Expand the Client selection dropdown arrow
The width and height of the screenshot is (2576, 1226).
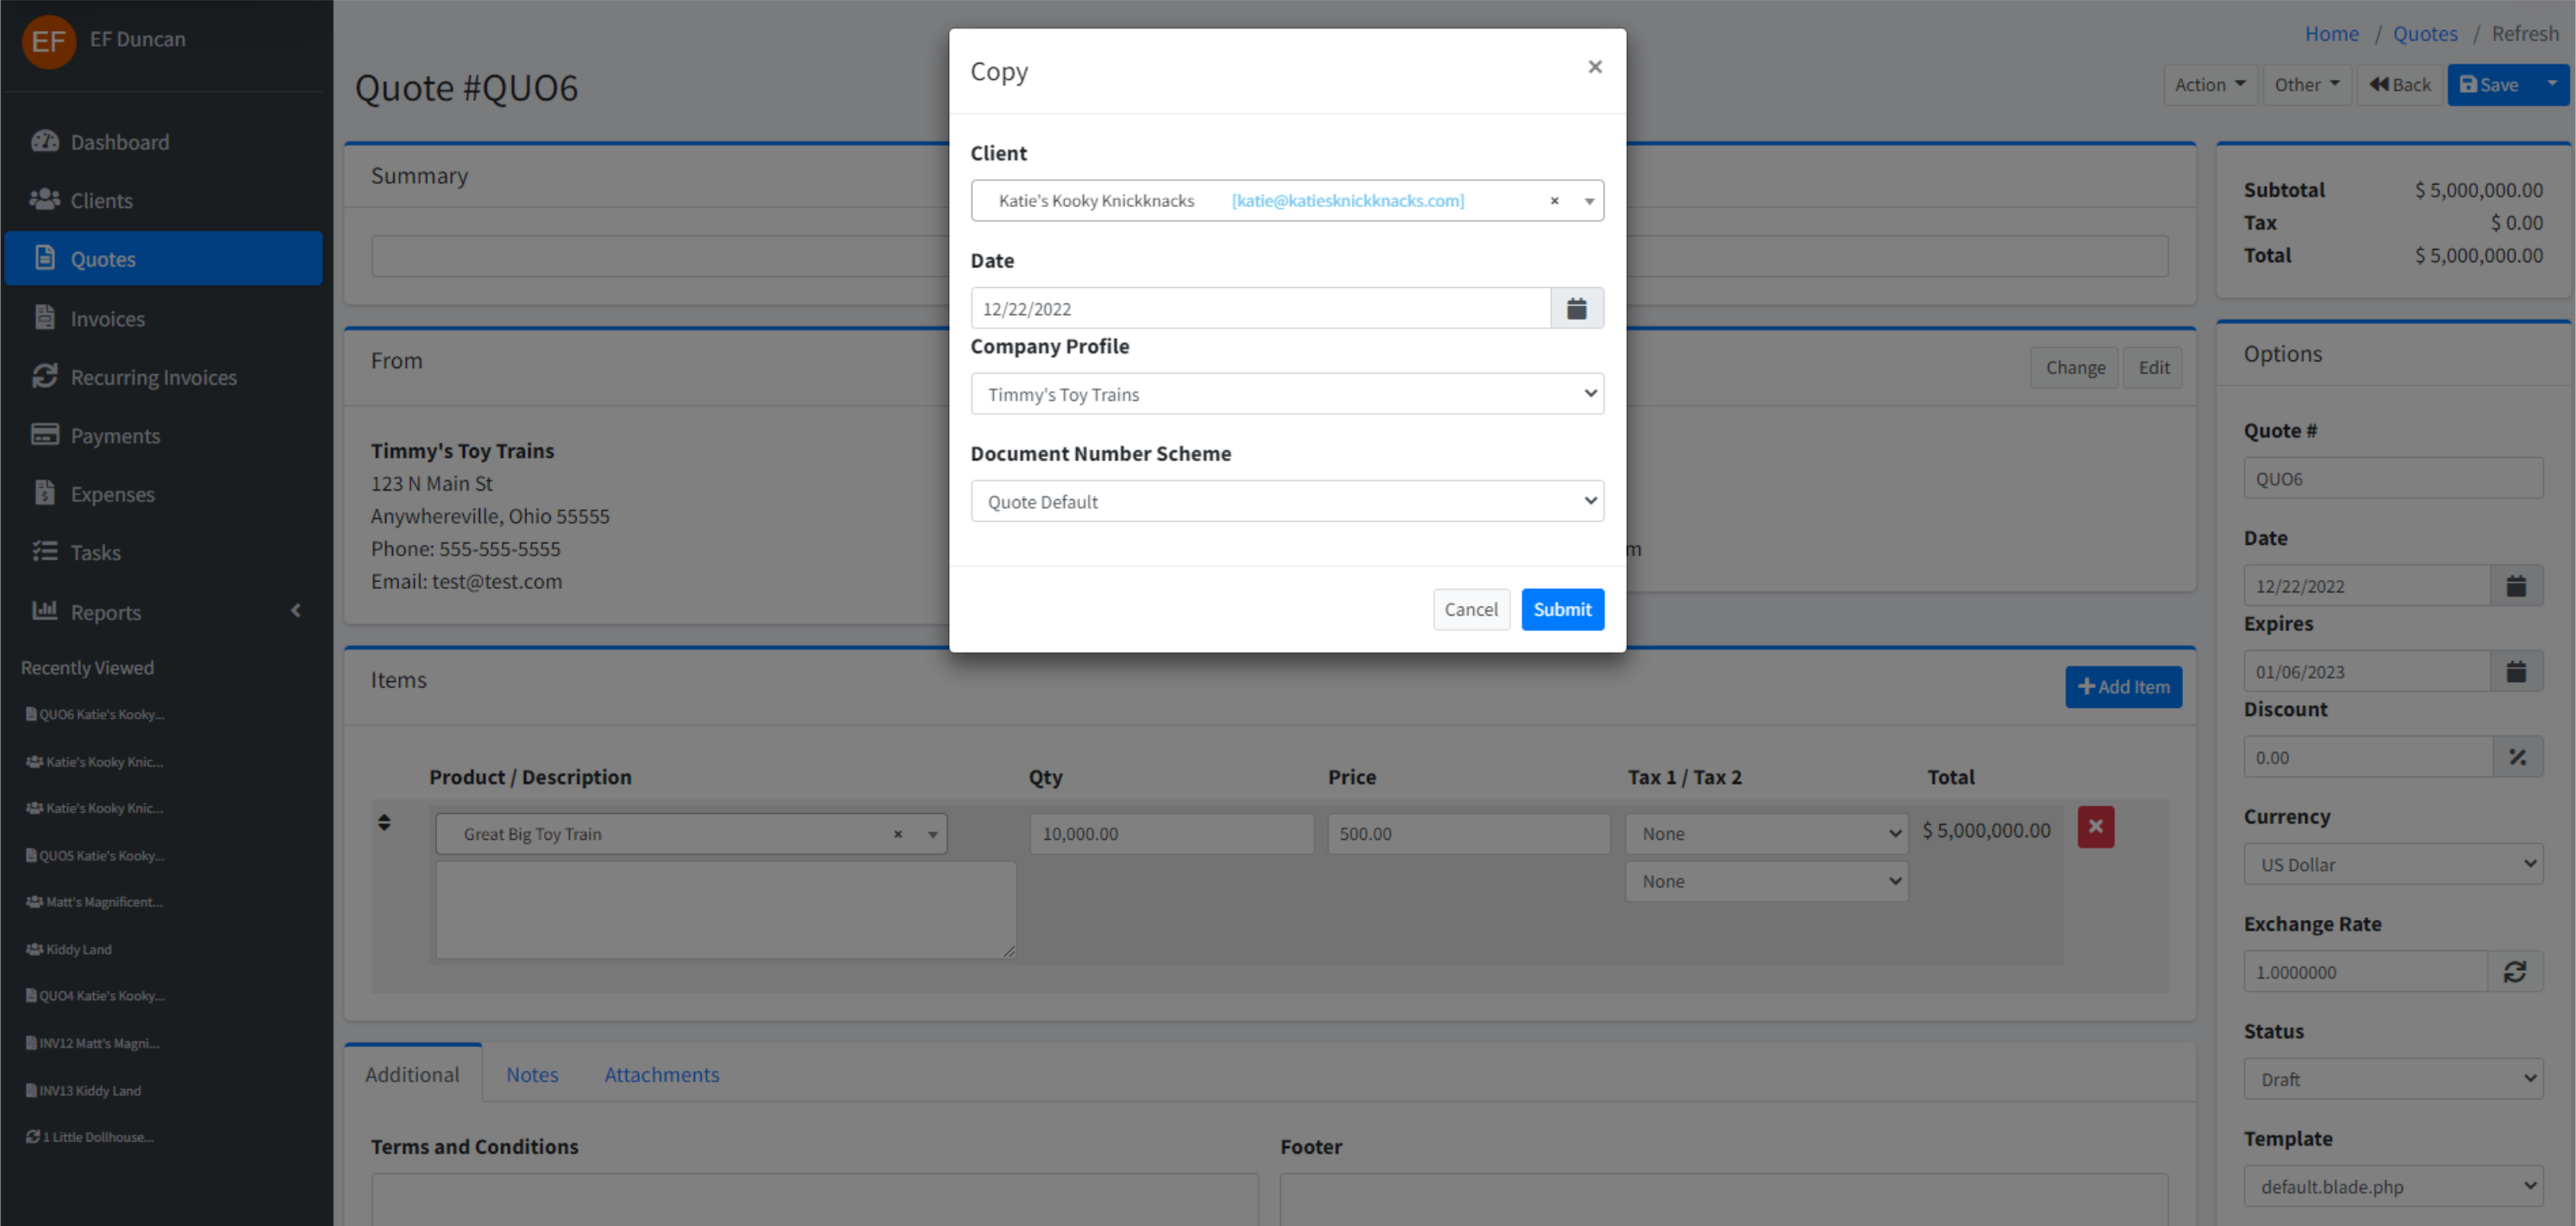pyautogui.click(x=1588, y=201)
